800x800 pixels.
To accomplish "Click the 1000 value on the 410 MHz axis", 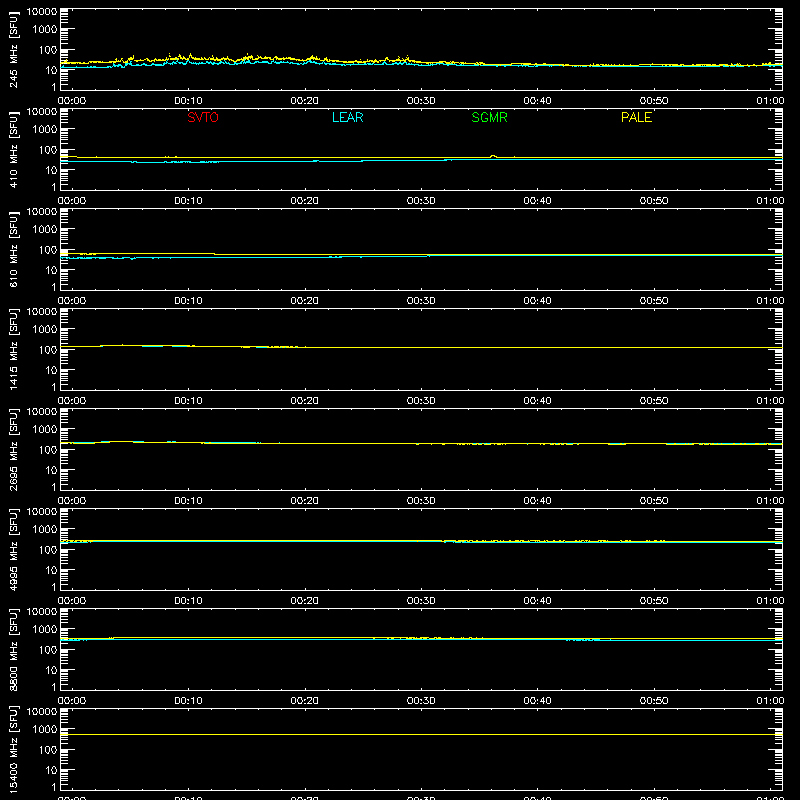I will tap(45, 130).
